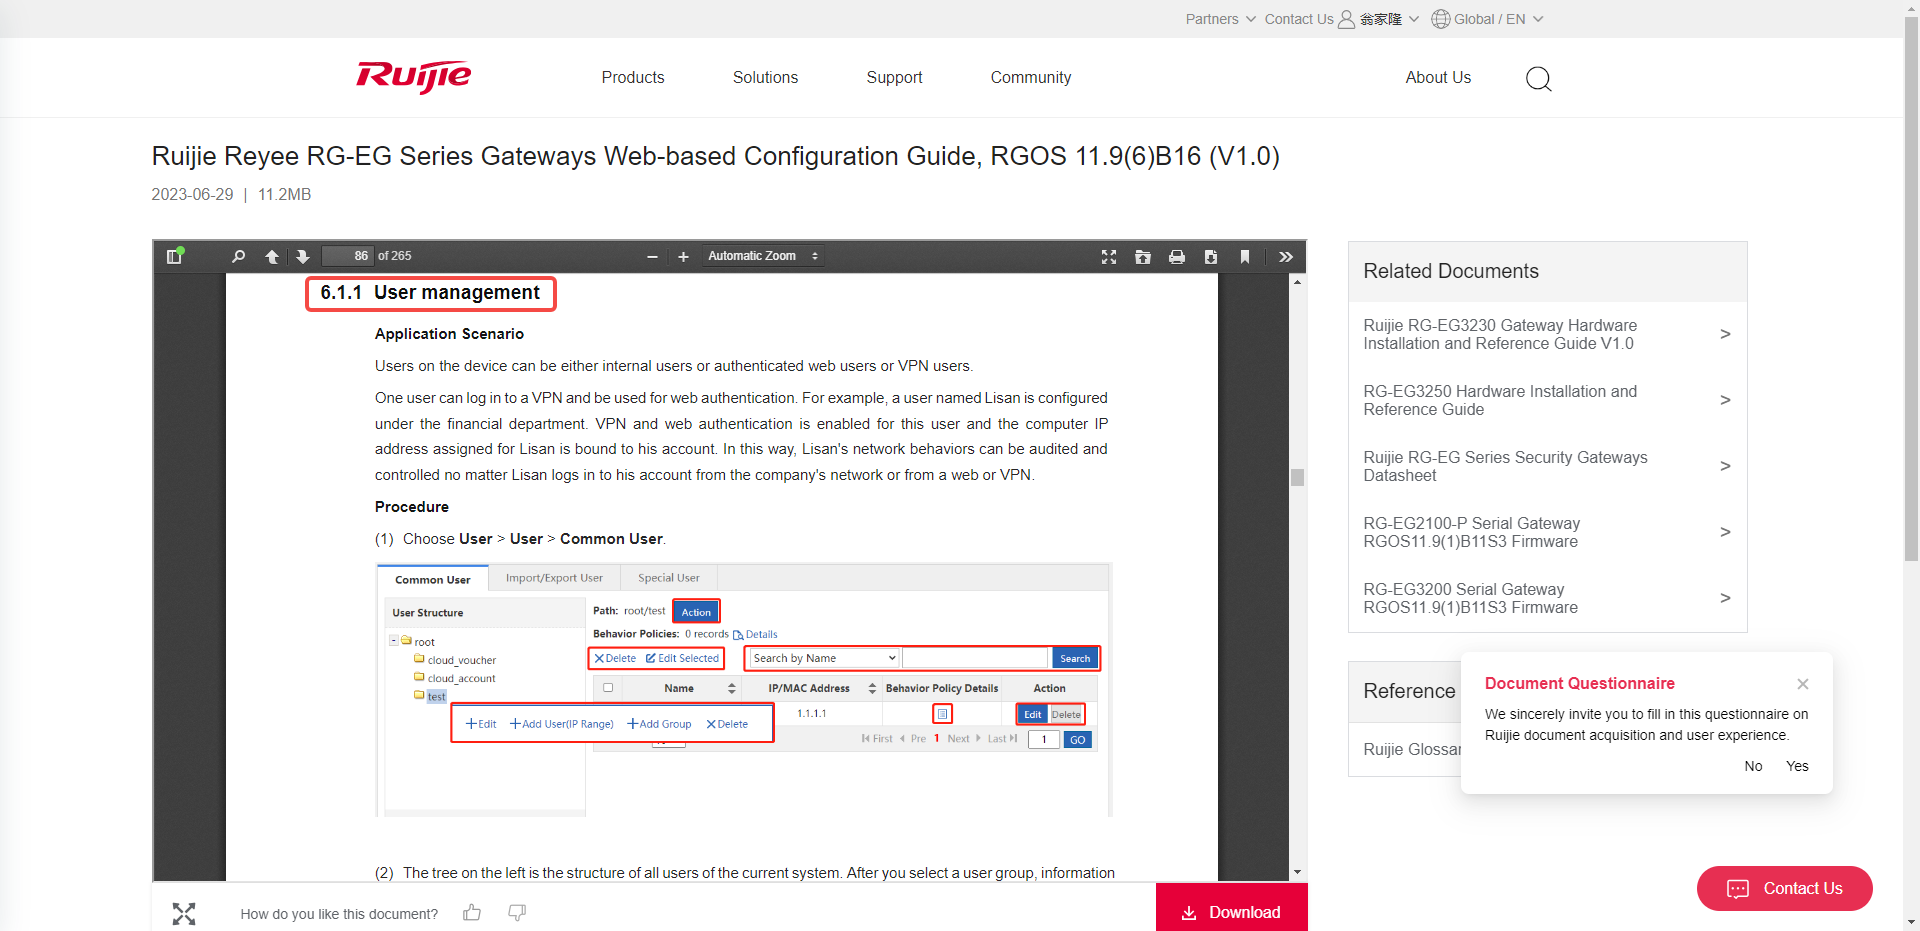This screenshot has width=1920, height=931.
Task: Open the site search magnifier
Action: pos(1539,78)
